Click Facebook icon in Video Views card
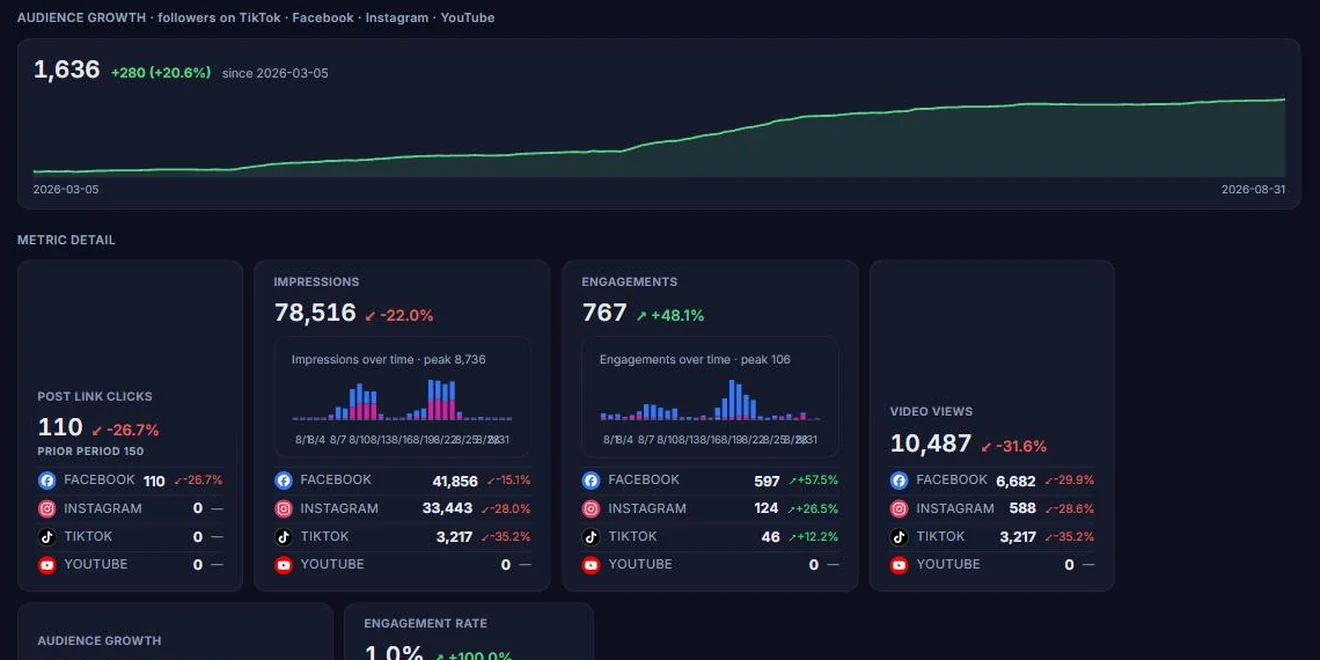Viewport: 1320px width, 660px height. (899, 480)
